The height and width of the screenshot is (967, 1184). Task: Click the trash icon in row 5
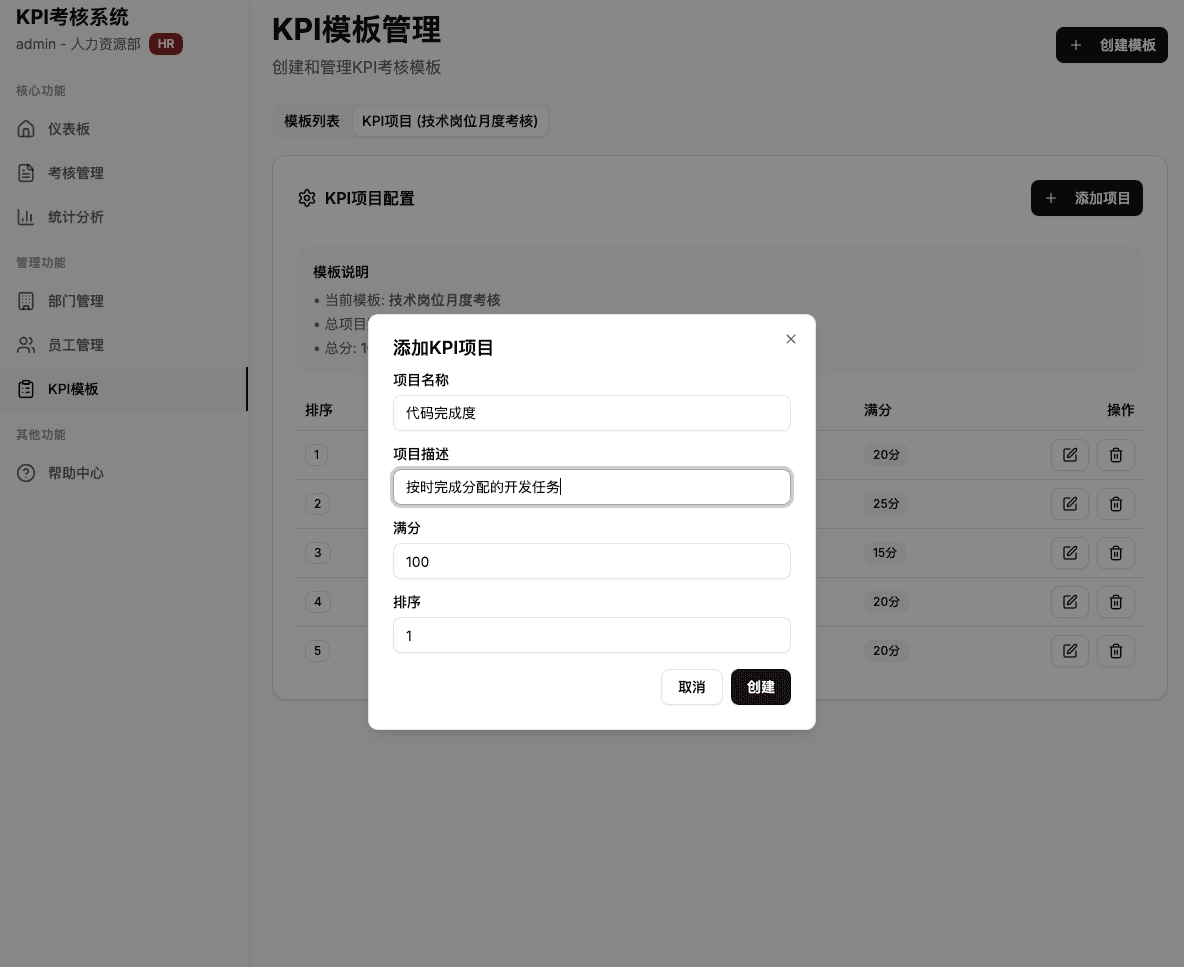click(x=1116, y=651)
